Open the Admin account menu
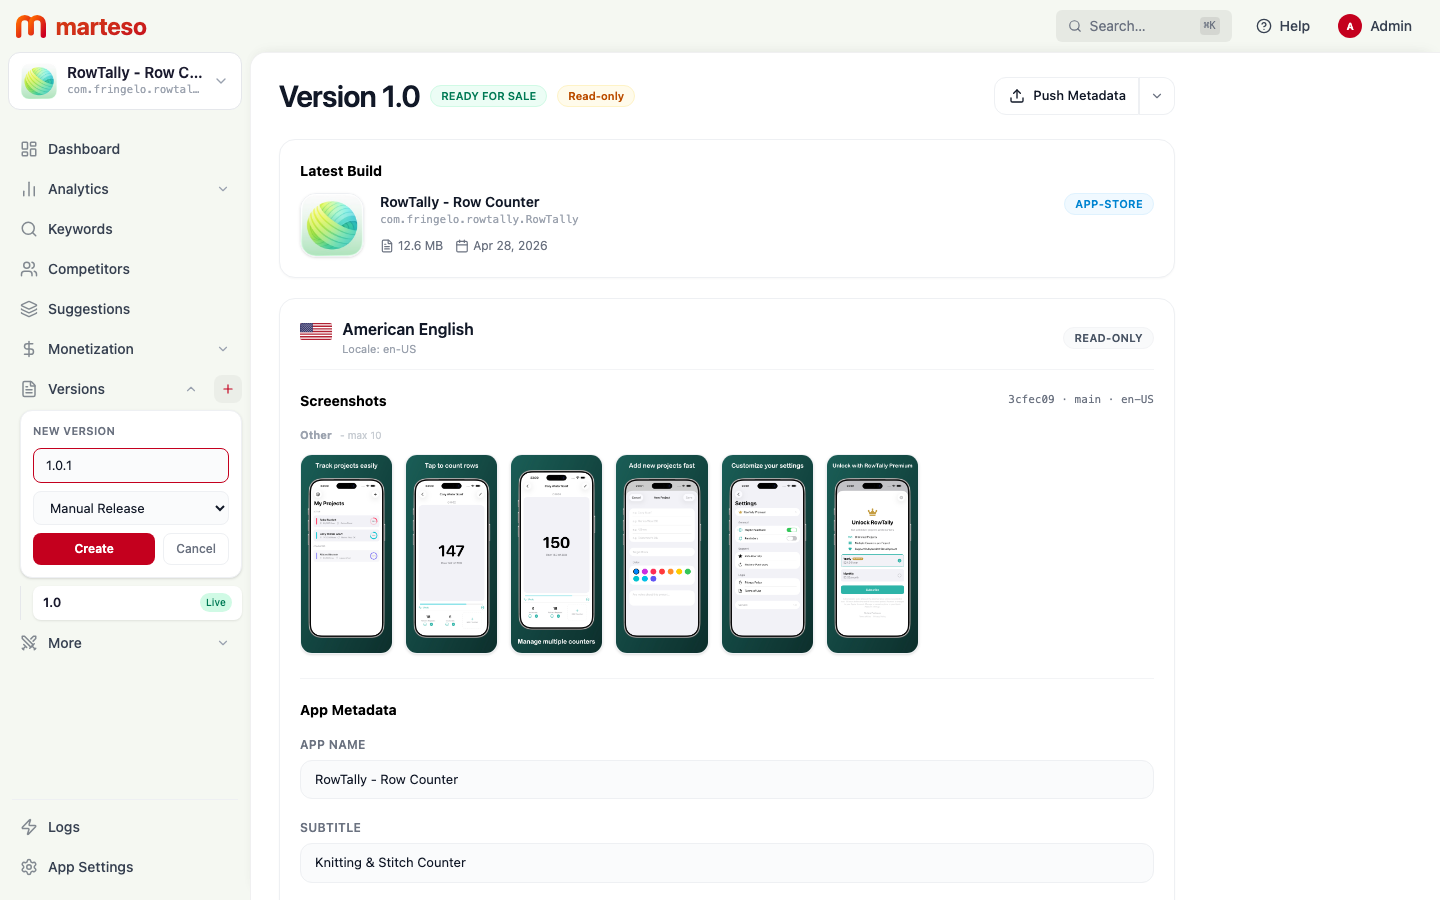This screenshot has height=900, width=1440. tap(1376, 26)
